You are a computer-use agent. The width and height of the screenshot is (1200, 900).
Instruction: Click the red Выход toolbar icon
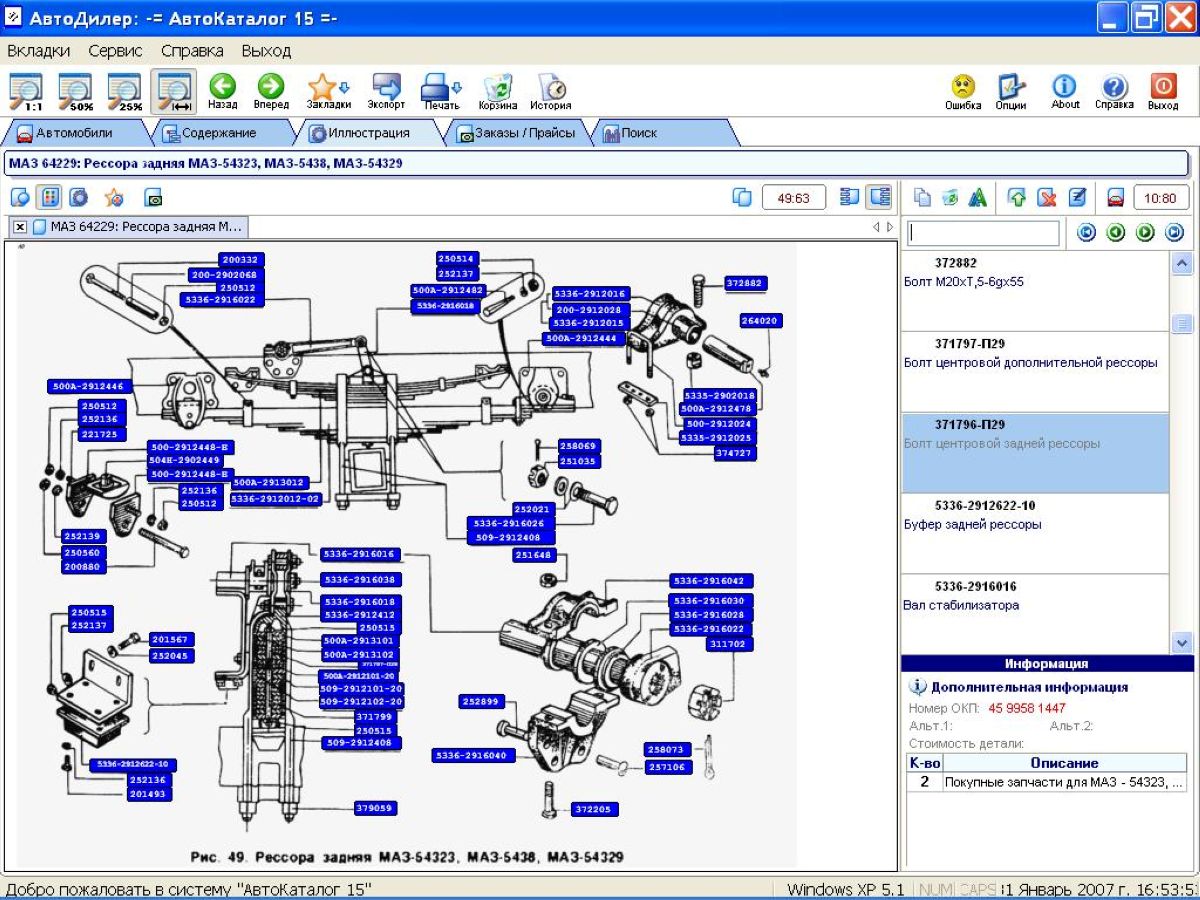coord(1163,91)
